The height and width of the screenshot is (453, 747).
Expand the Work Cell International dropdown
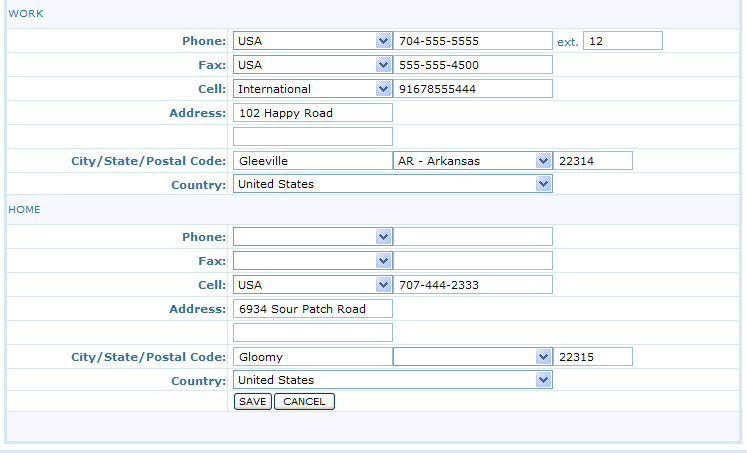(312, 89)
